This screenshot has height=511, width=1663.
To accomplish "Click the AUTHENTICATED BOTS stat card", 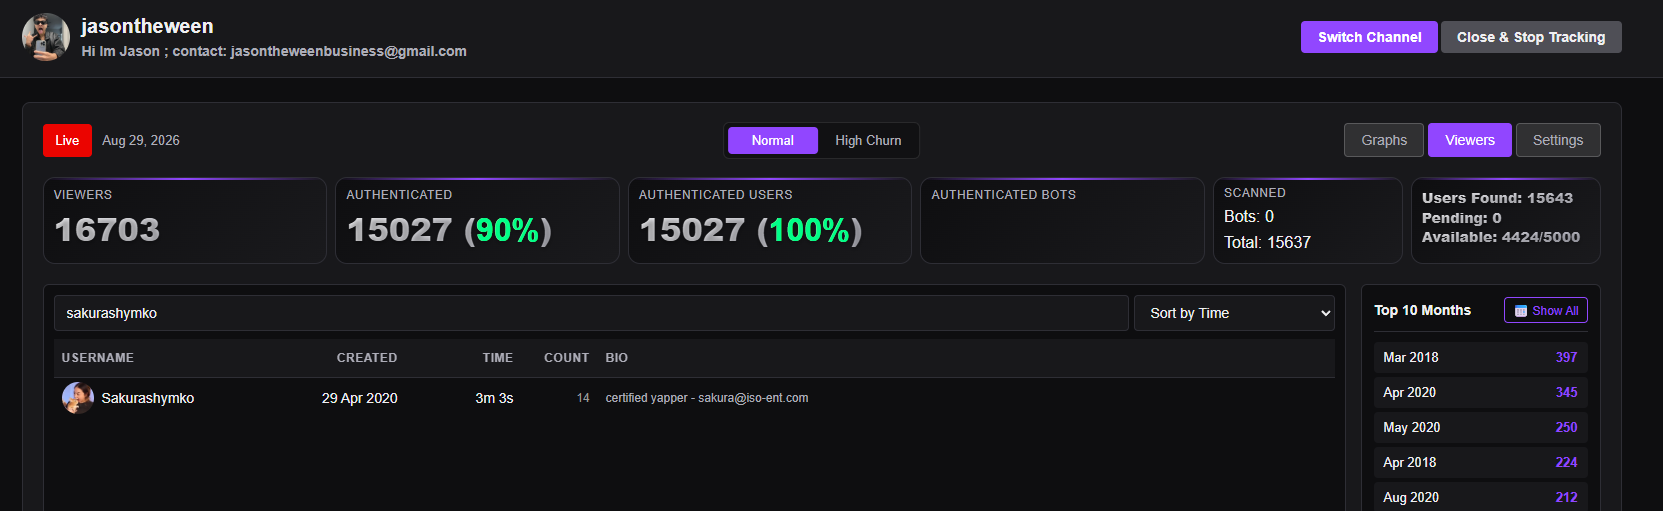I will pyautogui.click(x=1062, y=221).
